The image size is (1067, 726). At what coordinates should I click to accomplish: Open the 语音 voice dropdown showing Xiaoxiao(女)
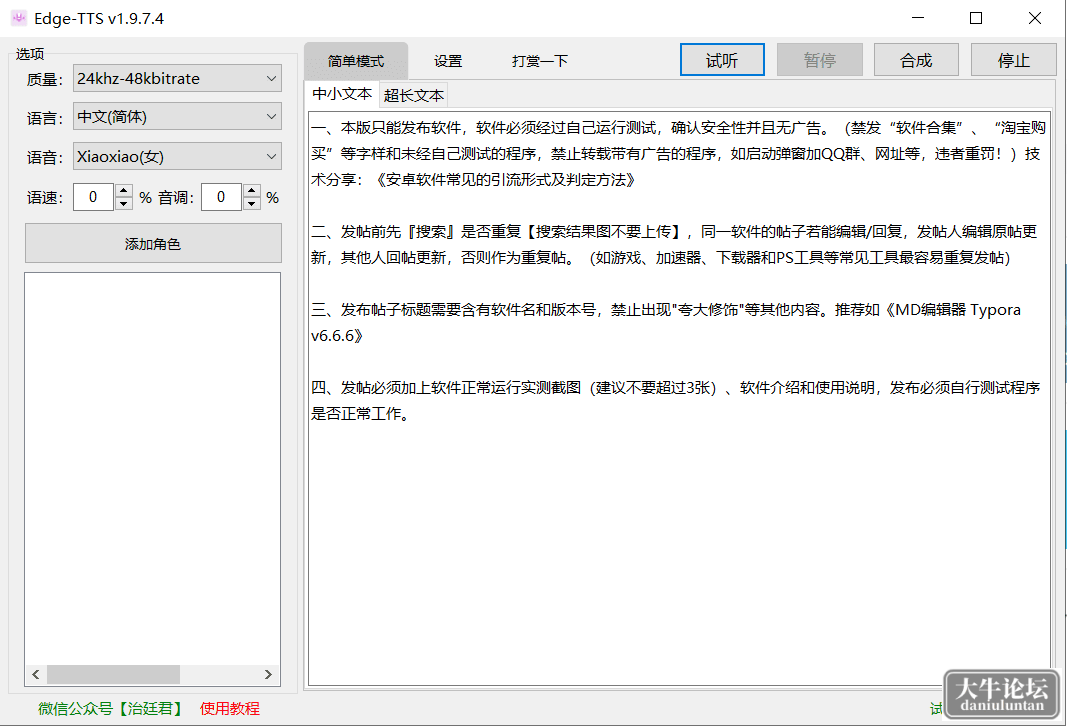tap(177, 156)
